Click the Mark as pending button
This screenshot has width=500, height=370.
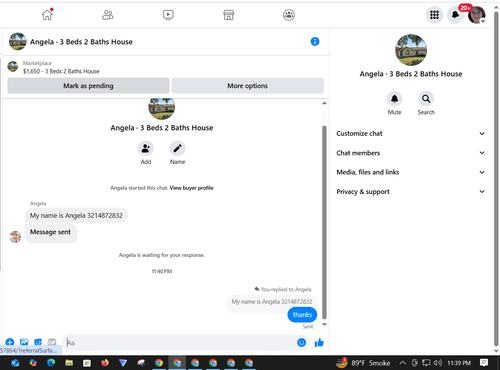88,86
